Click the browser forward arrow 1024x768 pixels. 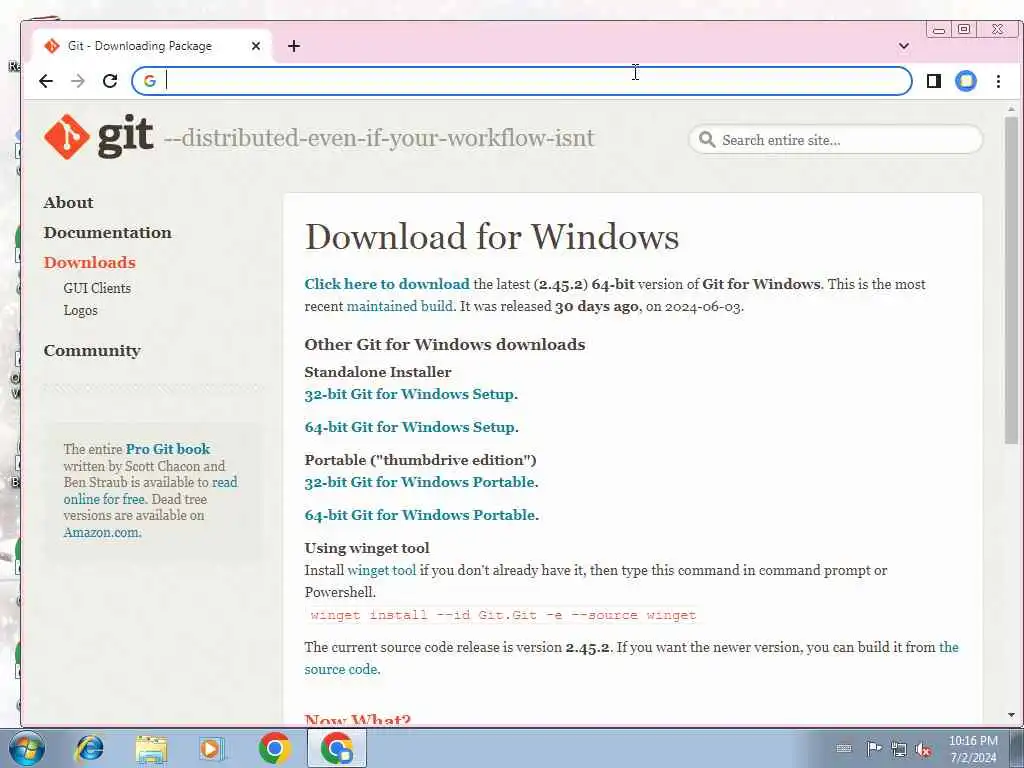(78, 81)
